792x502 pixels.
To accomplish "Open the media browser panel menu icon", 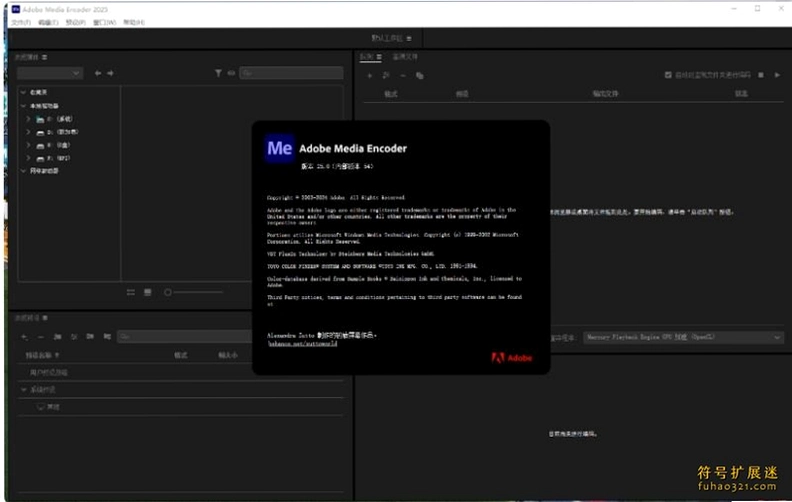I will pos(44,57).
